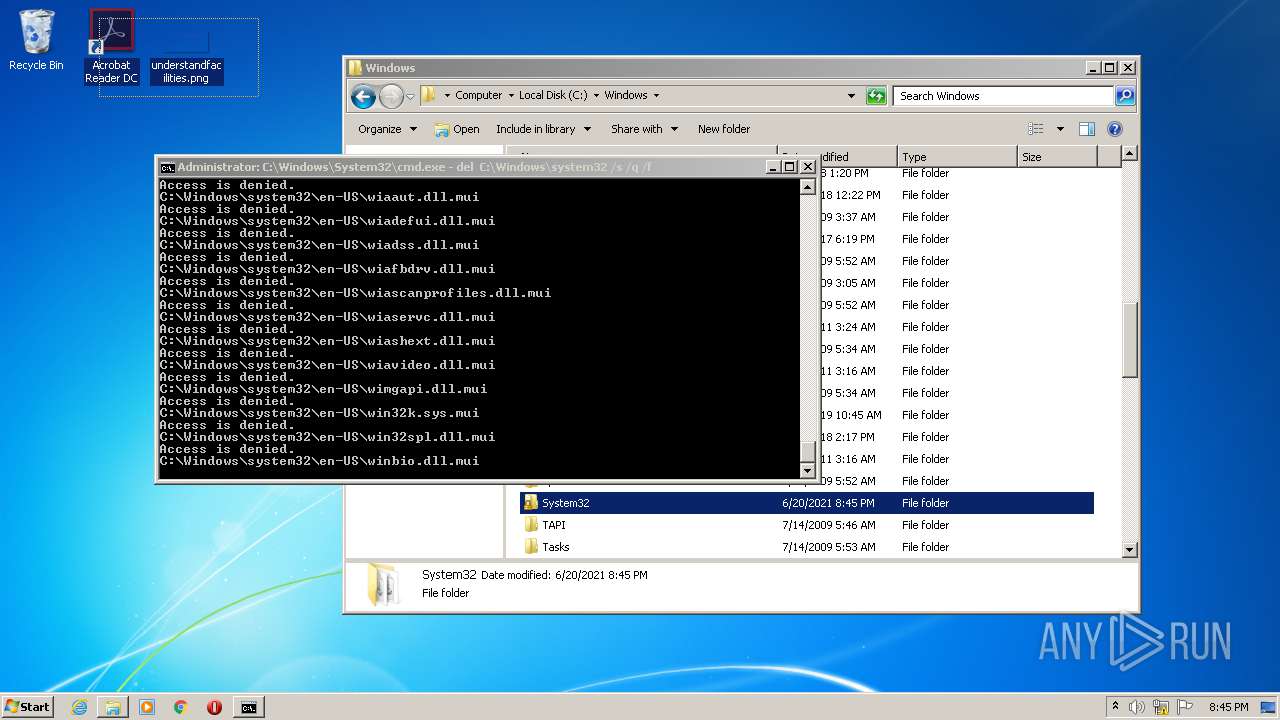Viewport: 1280px width, 720px height.
Task: Expand the Include in library menu
Action: point(543,129)
